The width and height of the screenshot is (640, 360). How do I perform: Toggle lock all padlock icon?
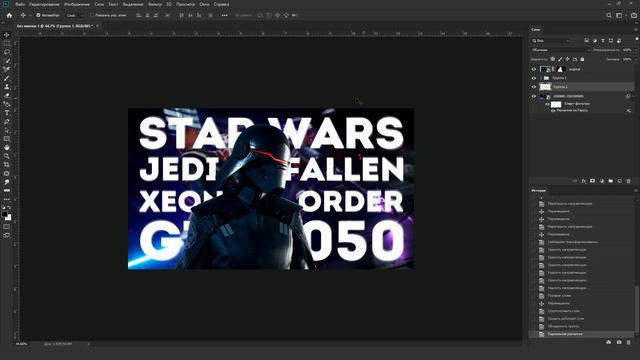pos(582,59)
